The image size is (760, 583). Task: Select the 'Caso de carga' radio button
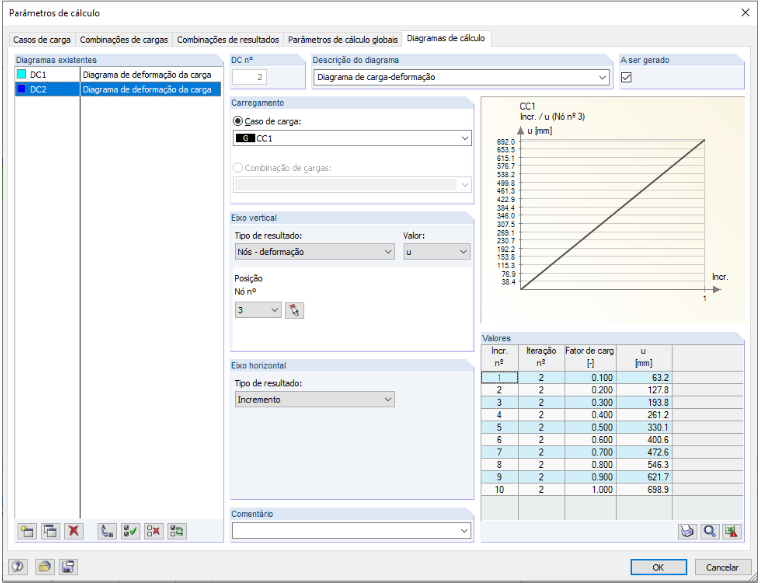coord(238,121)
